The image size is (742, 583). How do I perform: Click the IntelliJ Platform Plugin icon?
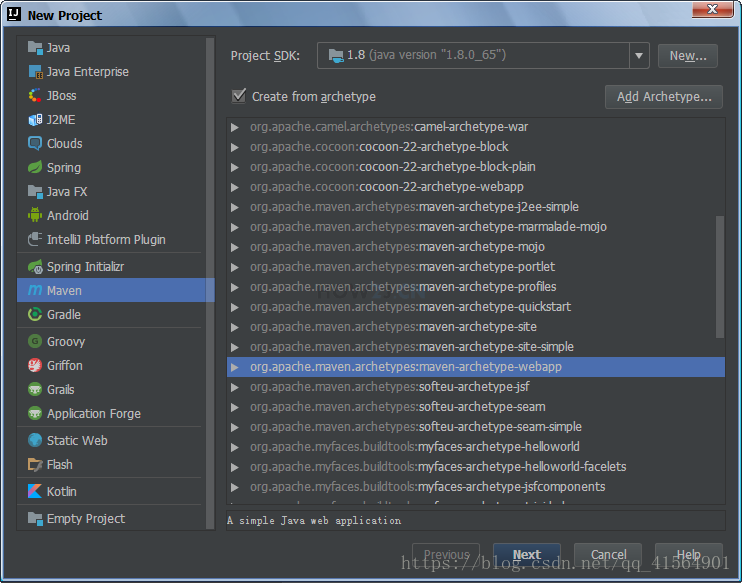[35, 239]
